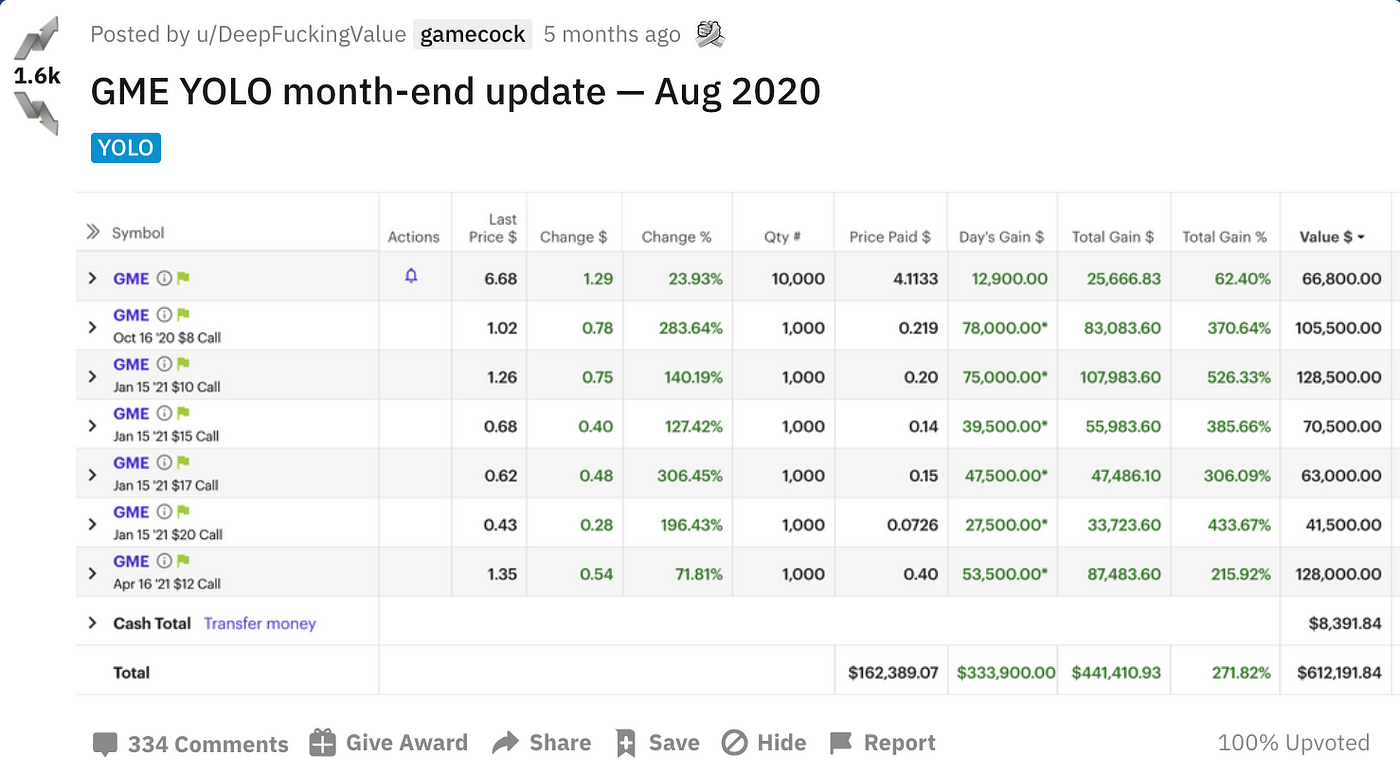This screenshot has height=777, width=1400.
Task: Click the post title GME YOLO month-end update
Action: coord(455,92)
